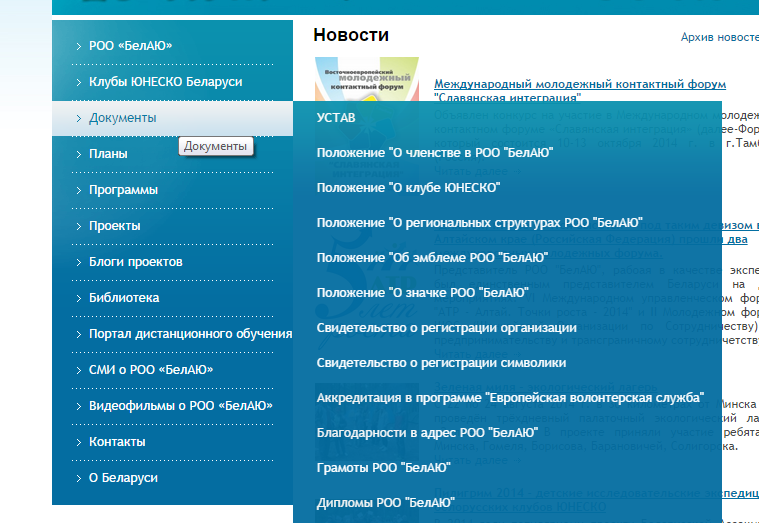Image resolution: width=759 pixels, height=523 pixels.
Task: Open Клубы ЮНЕСКО Беларуси sidebar item
Action: pyautogui.click(x=166, y=82)
